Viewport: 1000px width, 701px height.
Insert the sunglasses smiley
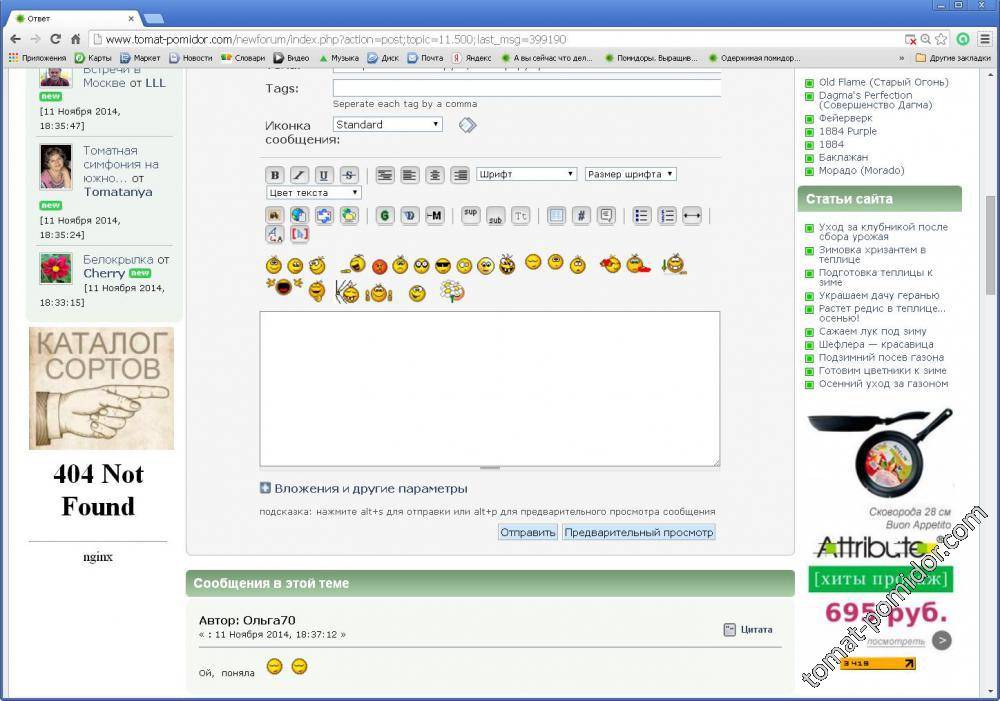(x=443, y=265)
